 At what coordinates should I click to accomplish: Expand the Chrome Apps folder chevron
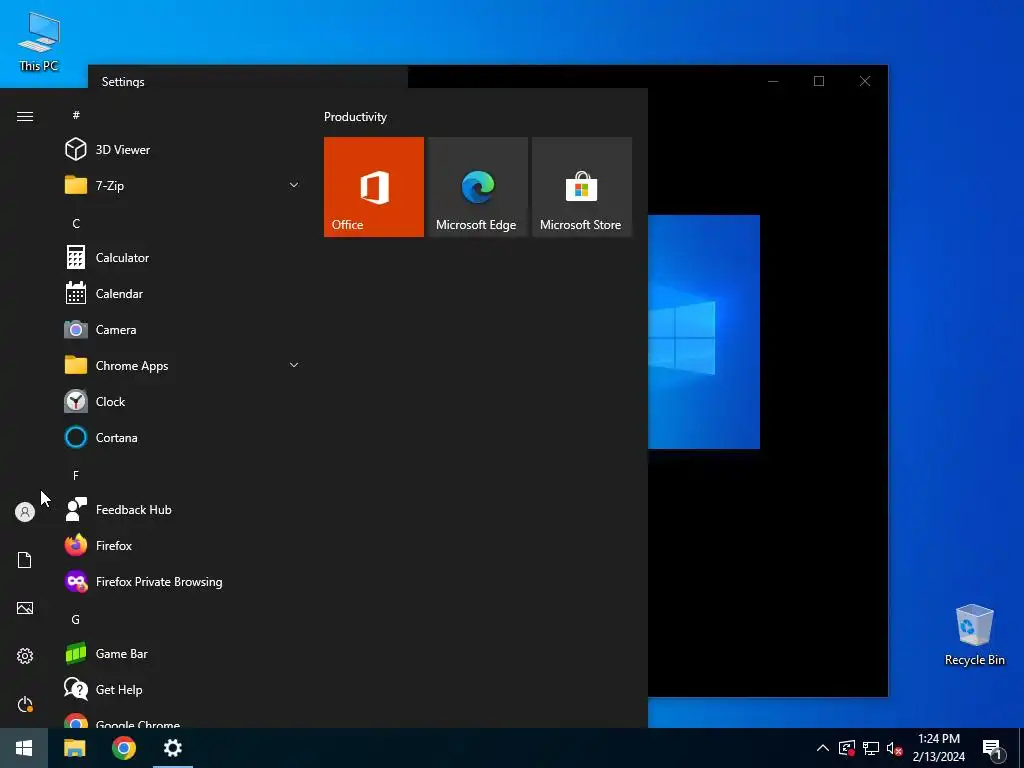click(x=294, y=365)
